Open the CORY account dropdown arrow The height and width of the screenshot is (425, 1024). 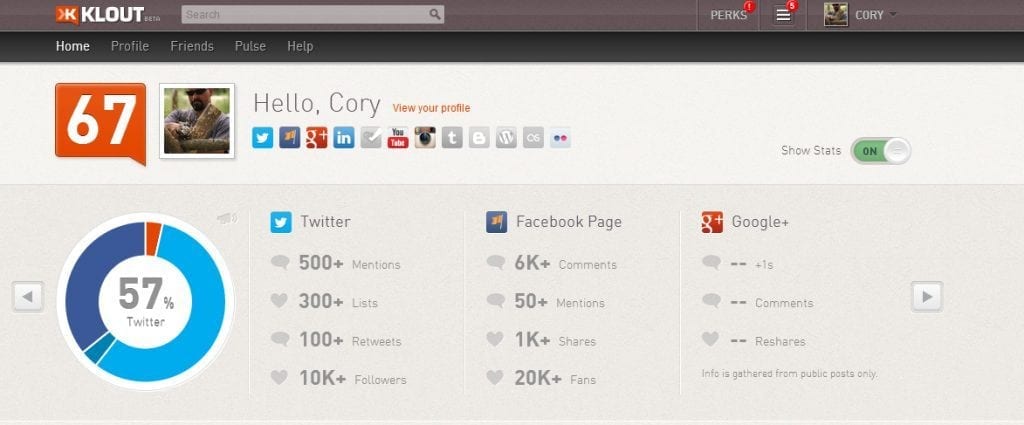(893, 14)
